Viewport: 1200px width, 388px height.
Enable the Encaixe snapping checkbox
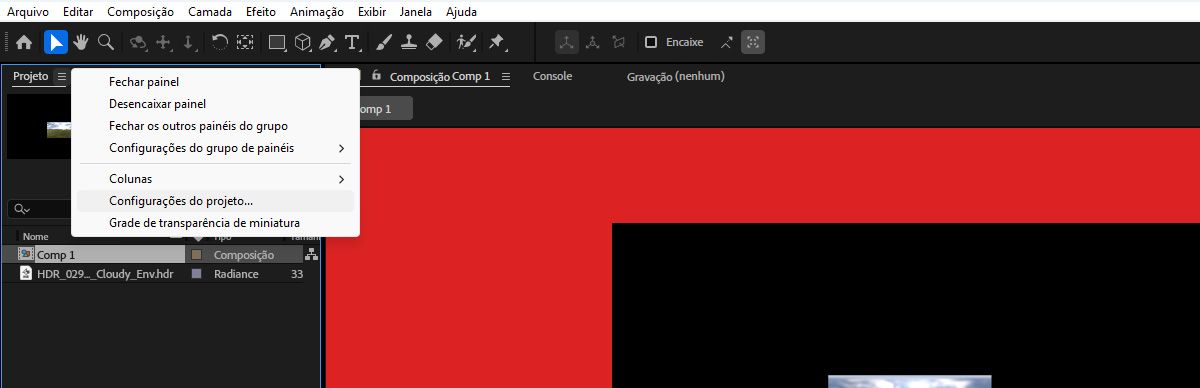click(651, 43)
